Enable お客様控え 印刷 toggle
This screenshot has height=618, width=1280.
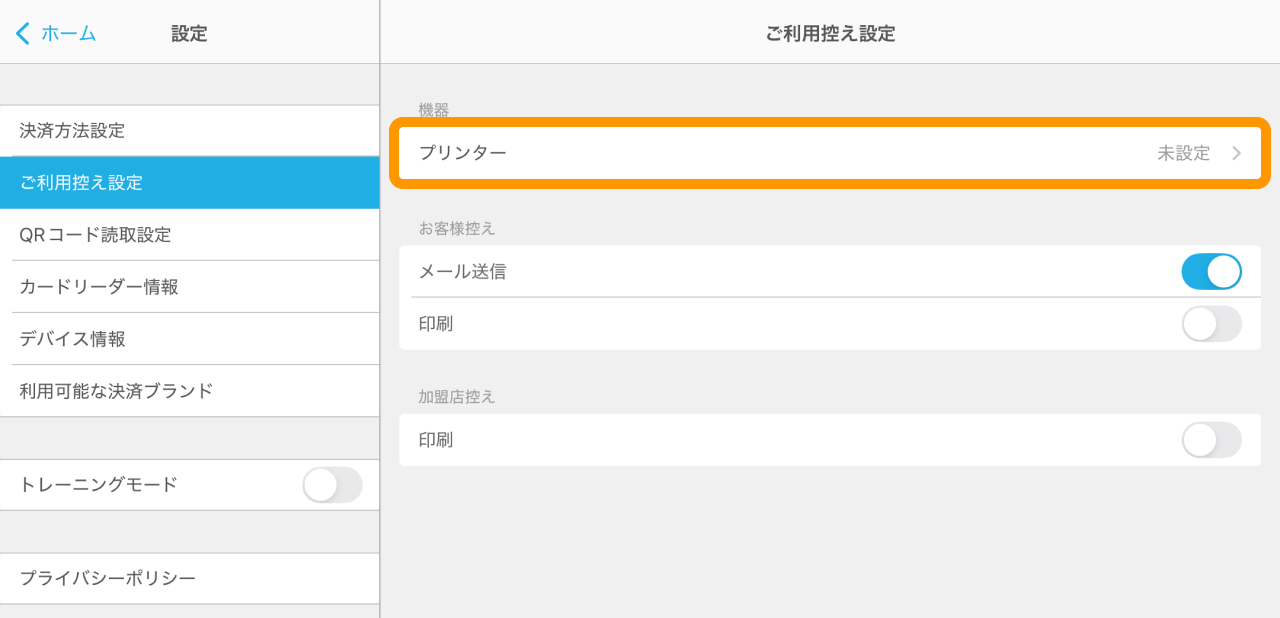1211,324
